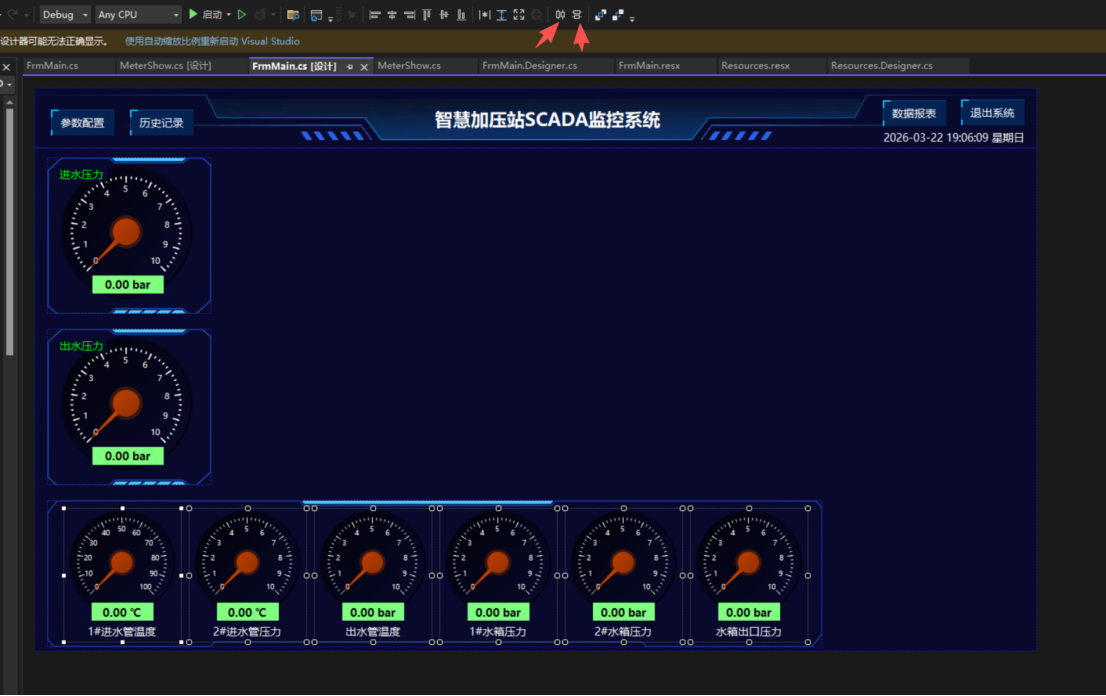Click the Align Lefts toolbar icon

point(375,15)
